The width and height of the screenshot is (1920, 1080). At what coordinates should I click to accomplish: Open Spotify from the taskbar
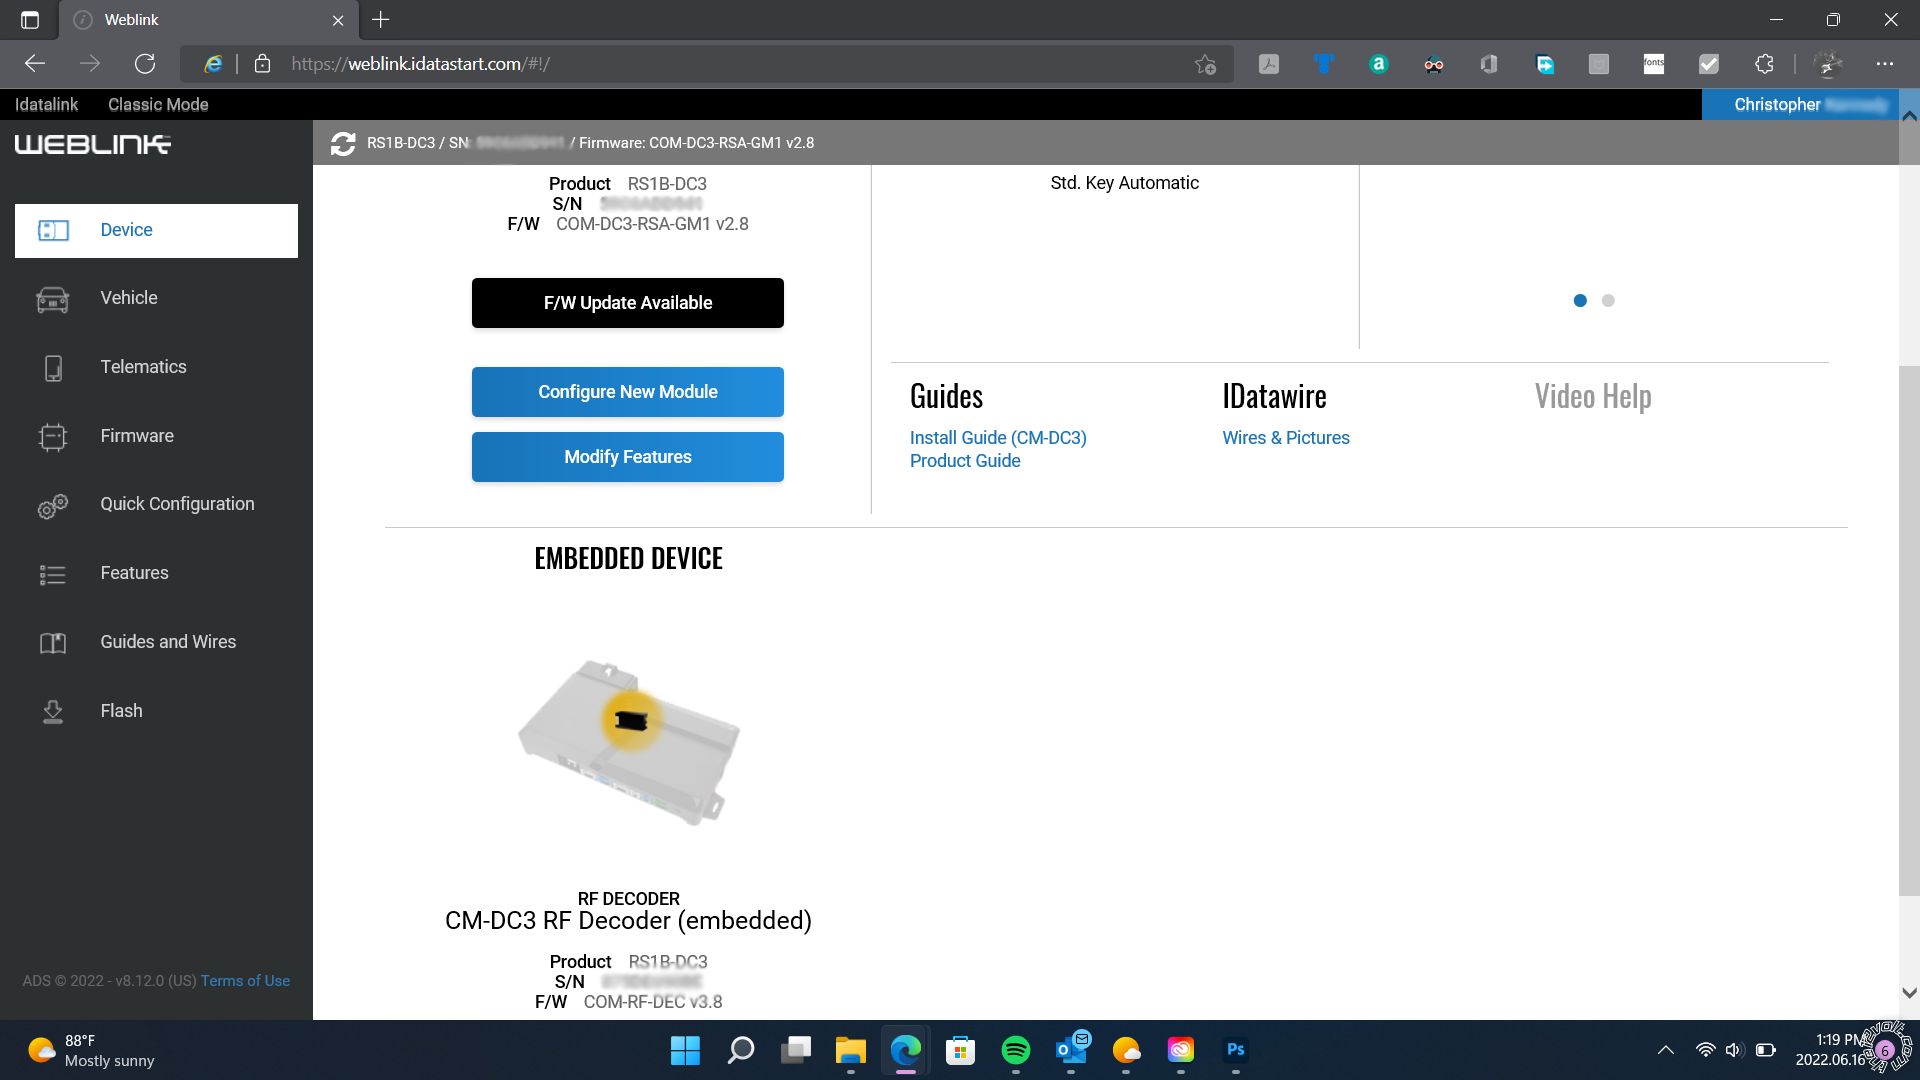1015,1050
